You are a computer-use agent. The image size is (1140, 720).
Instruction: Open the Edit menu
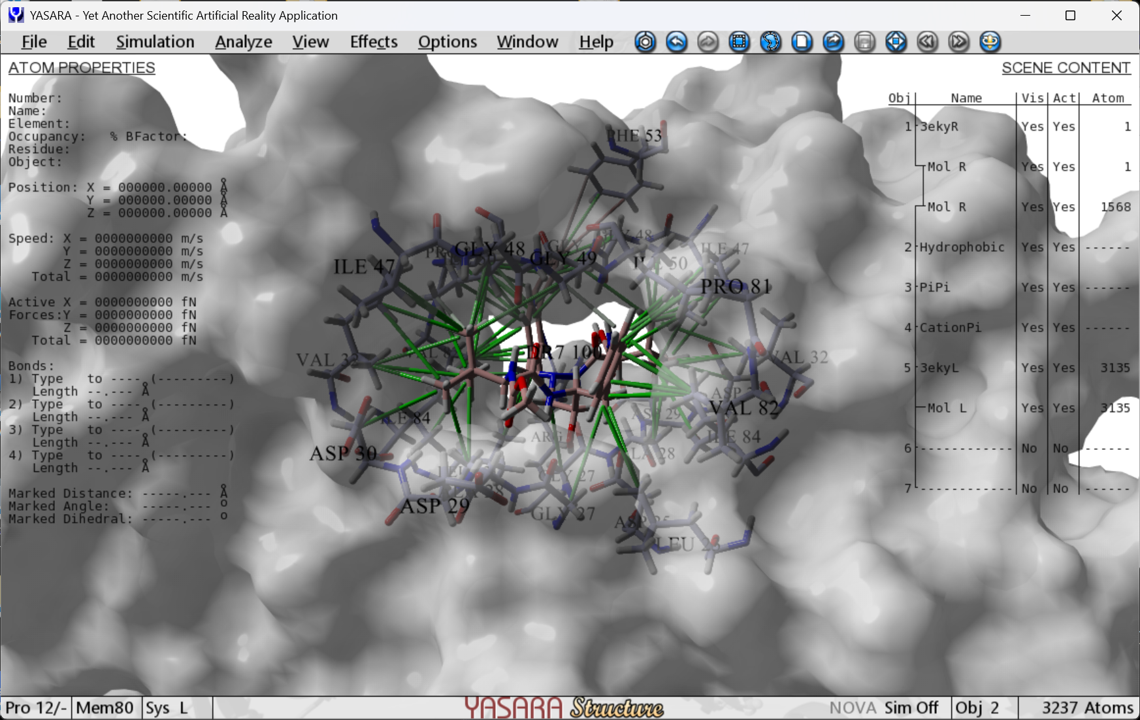[81, 42]
